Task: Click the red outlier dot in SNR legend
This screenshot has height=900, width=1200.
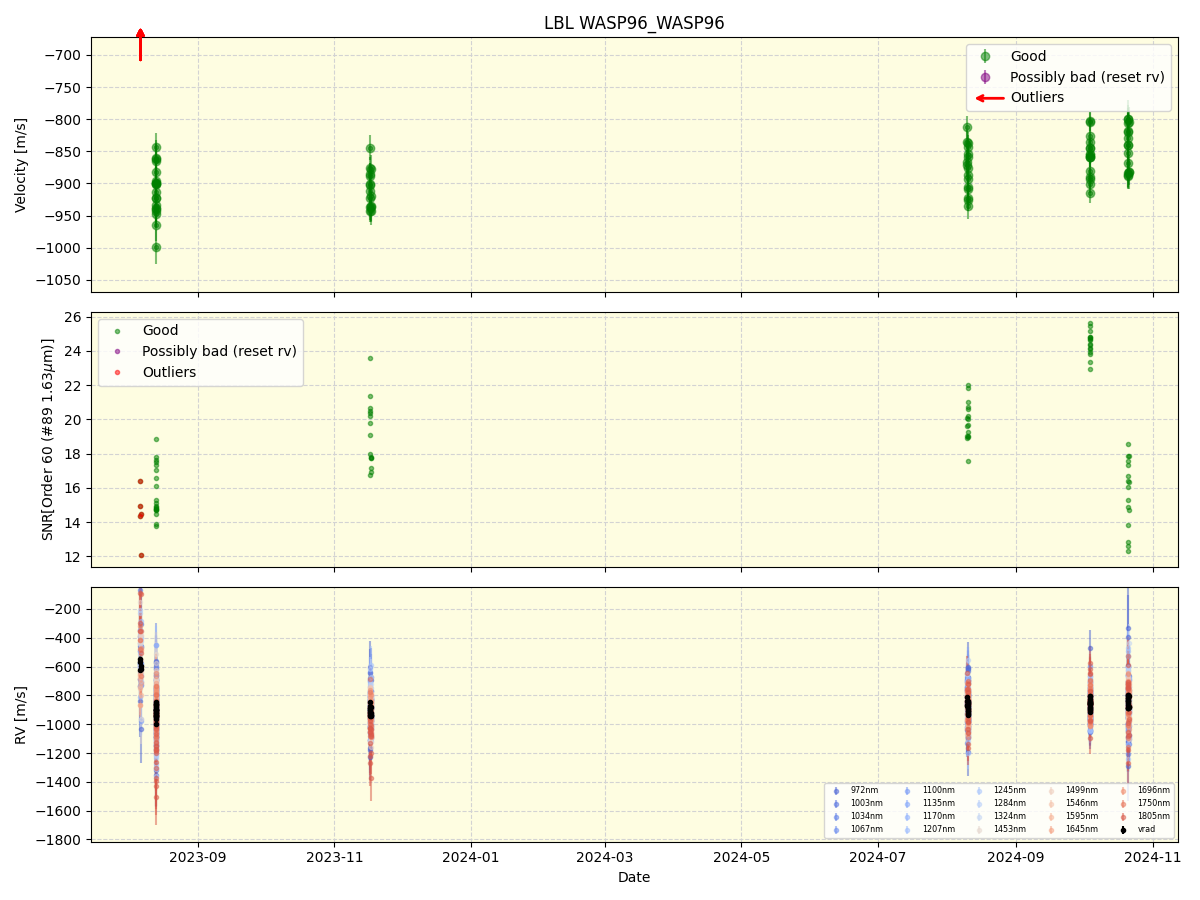Action: [x=118, y=372]
